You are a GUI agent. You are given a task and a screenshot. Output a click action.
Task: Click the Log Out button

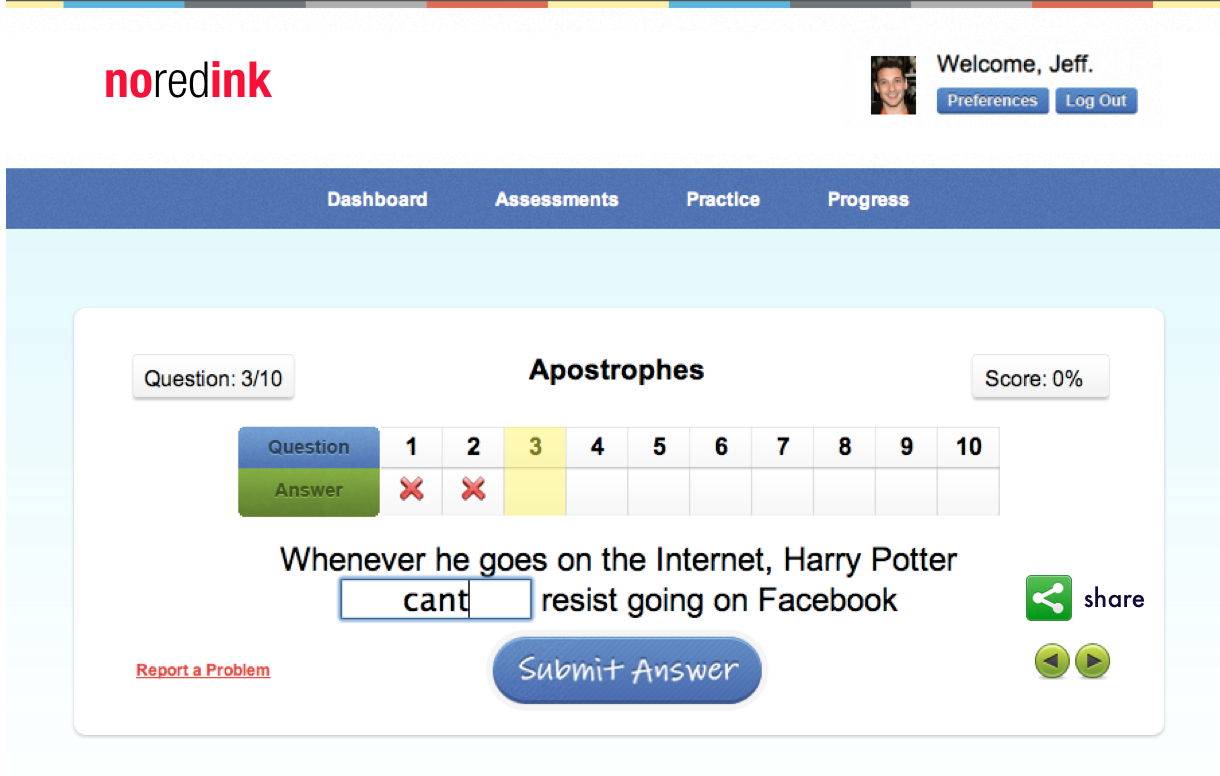coord(1096,101)
